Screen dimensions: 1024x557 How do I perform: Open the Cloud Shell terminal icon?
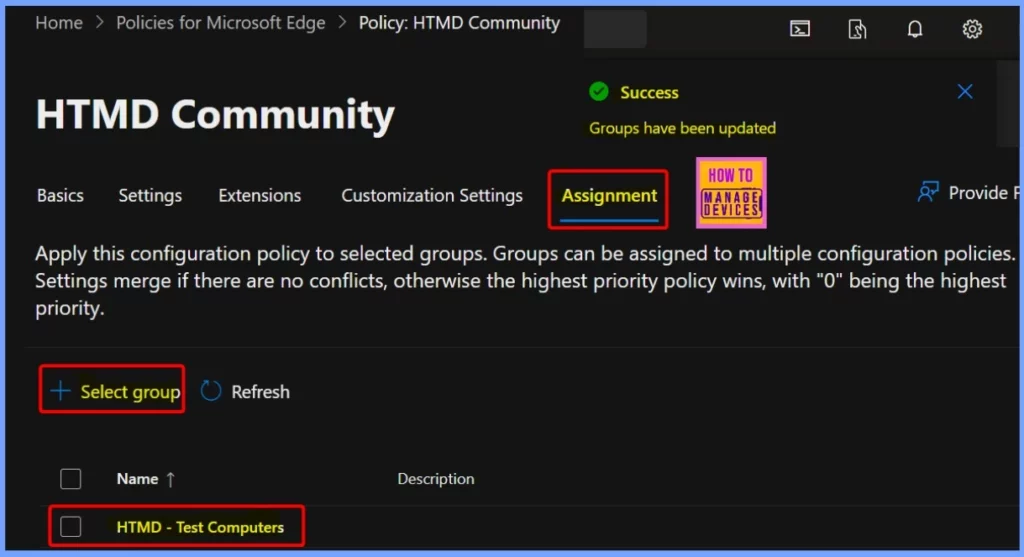tap(800, 29)
